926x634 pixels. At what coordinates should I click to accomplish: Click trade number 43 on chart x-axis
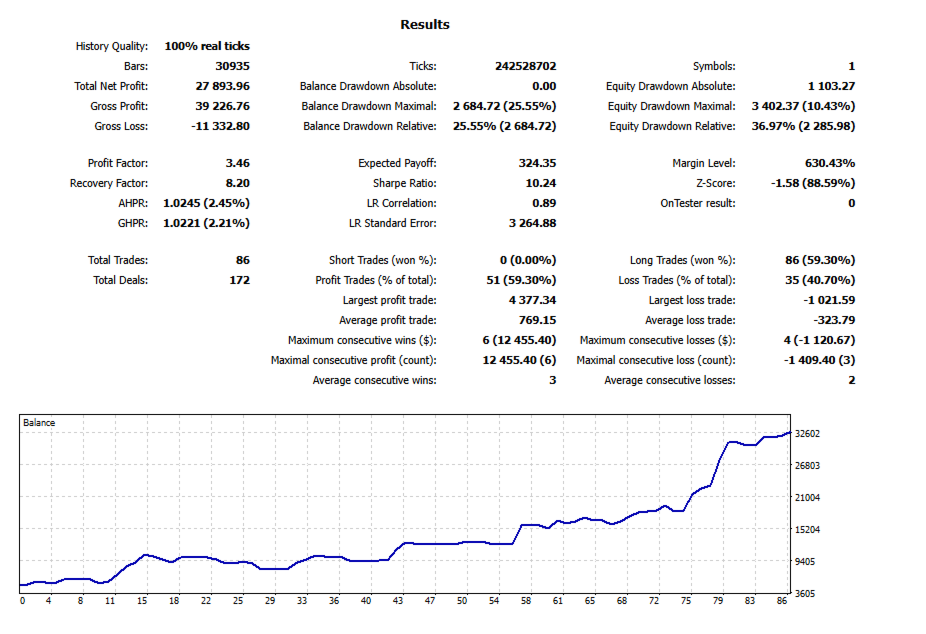pyautogui.click(x=398, y=601)
